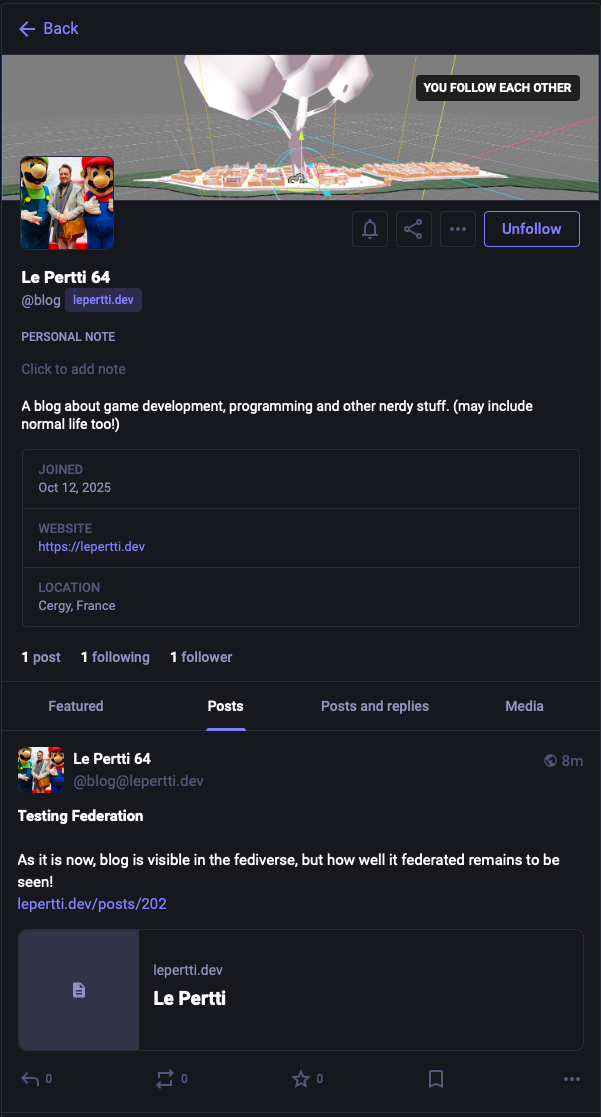This screenshot has width=601, height=1117.
Task: Select the Posts and replies tab
Action: click(375, 706)
